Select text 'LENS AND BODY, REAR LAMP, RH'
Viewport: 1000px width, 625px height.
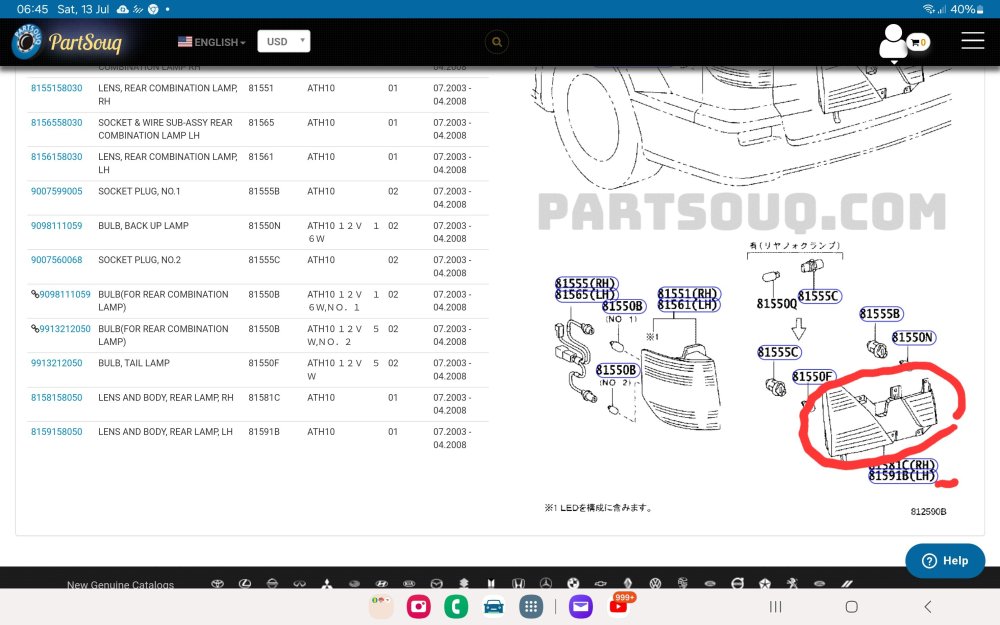tap(166, 397)
